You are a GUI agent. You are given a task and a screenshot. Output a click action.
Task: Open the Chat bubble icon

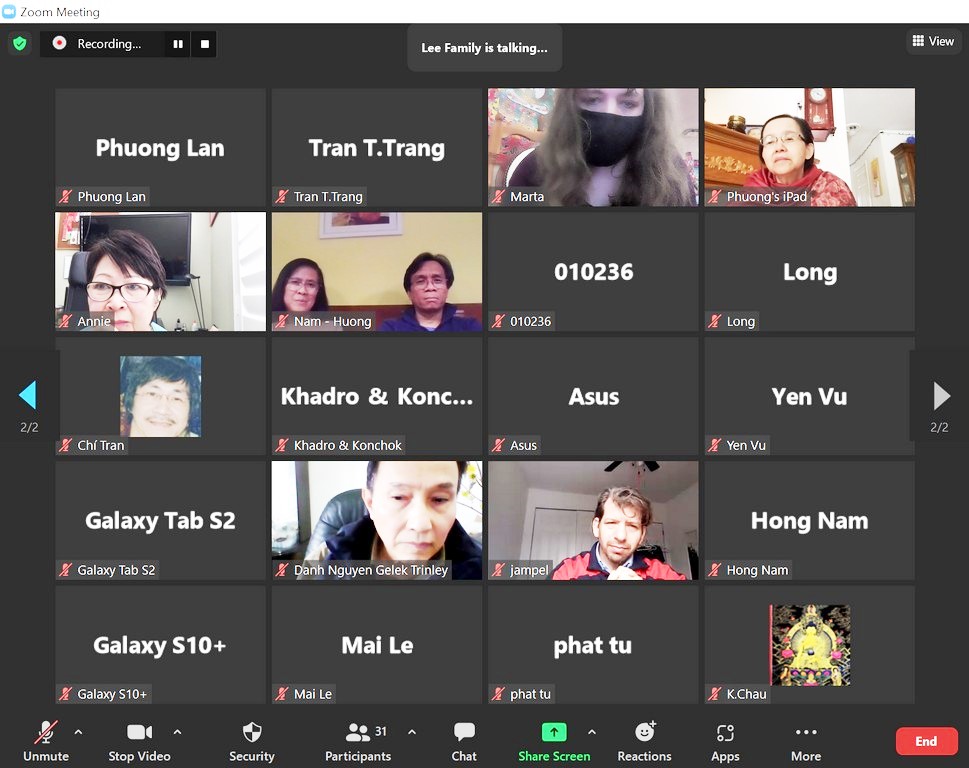click(464, 732)
